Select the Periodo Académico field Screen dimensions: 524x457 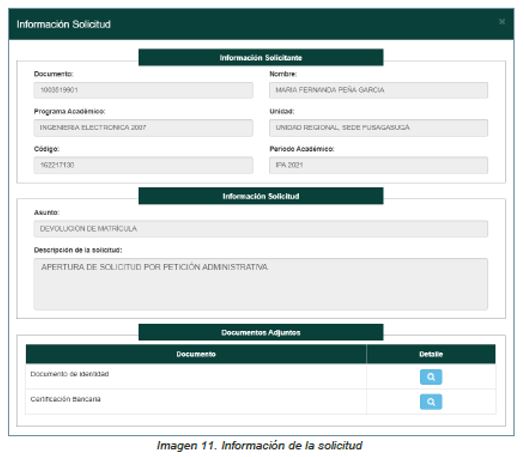tap(378, 165)
